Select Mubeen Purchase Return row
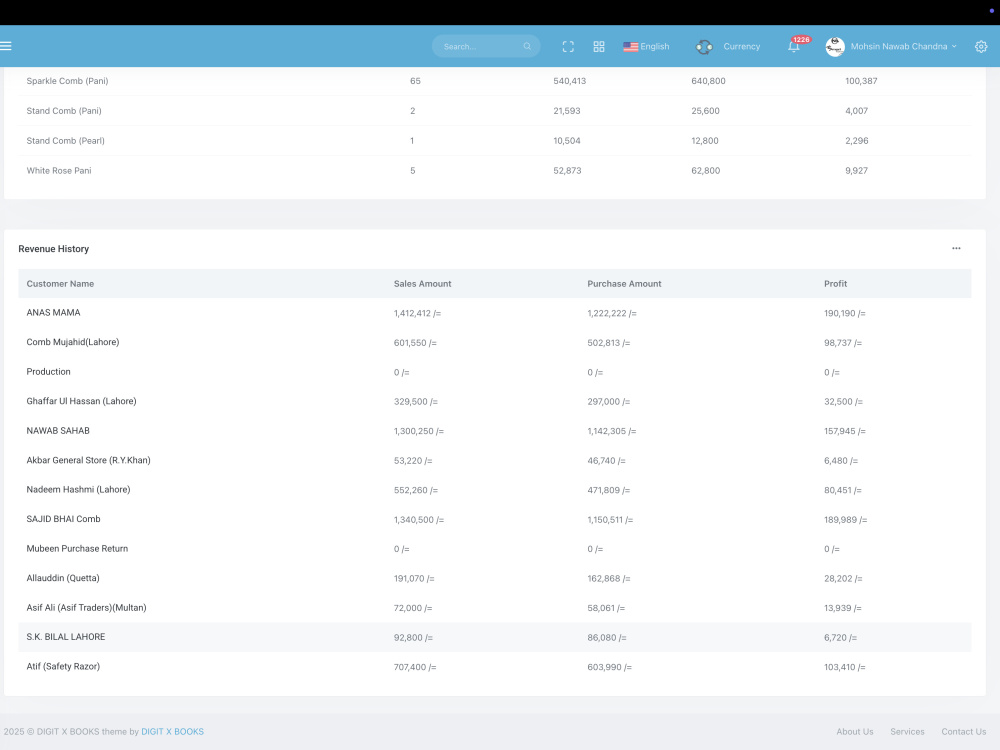Viewport: 1000px width, 750px height. tap(494, 548)
